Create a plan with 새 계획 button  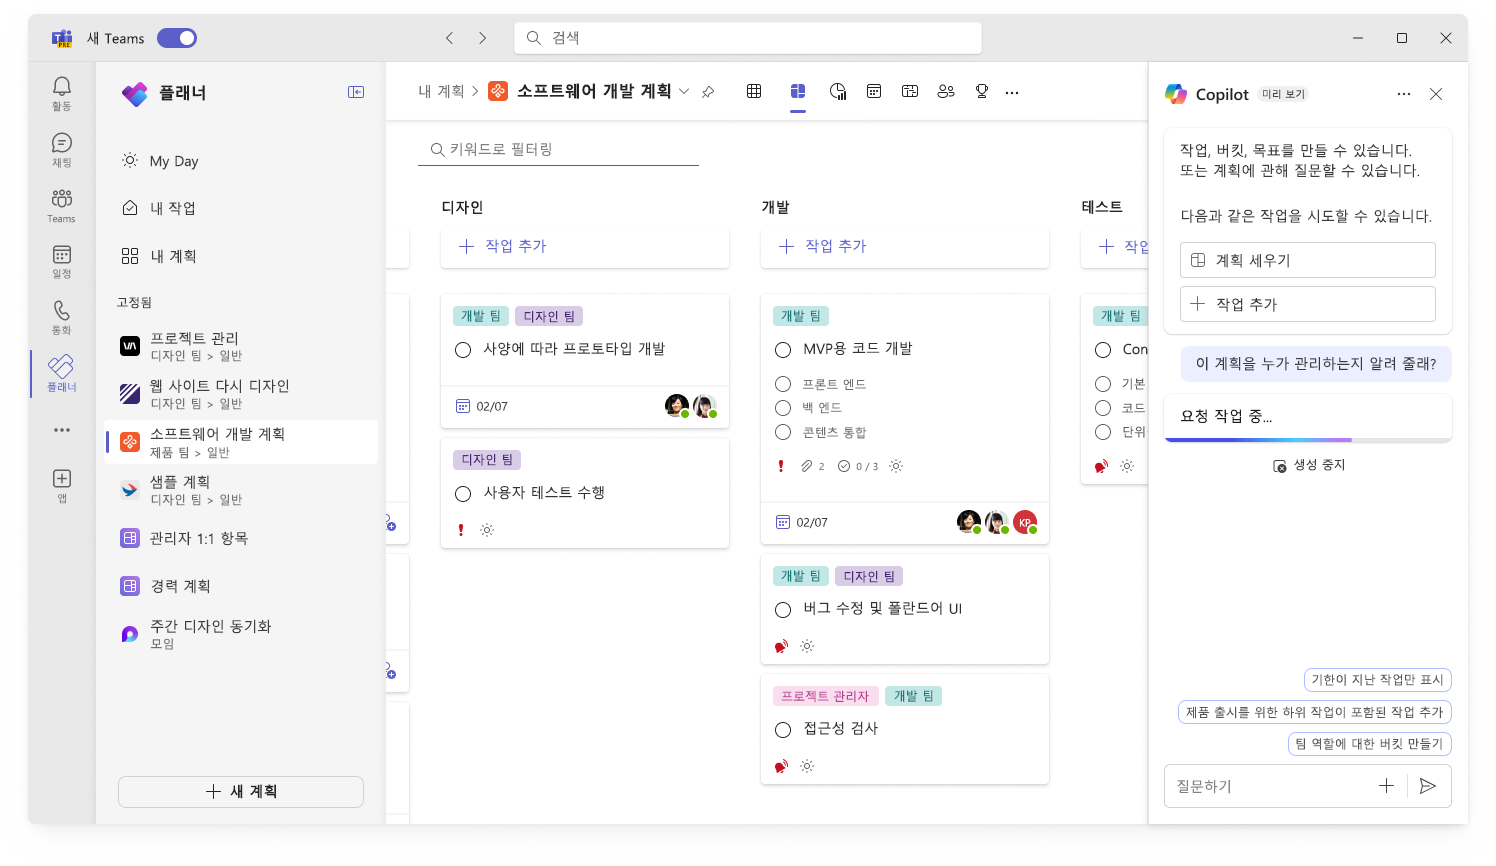tap(241, 791)
